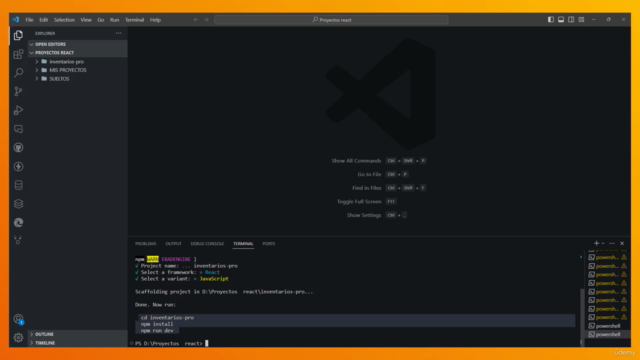This screenshot has height=360, width=640.
Task: Open the stacked layers icon in activity bar
Action: point(18,204)
